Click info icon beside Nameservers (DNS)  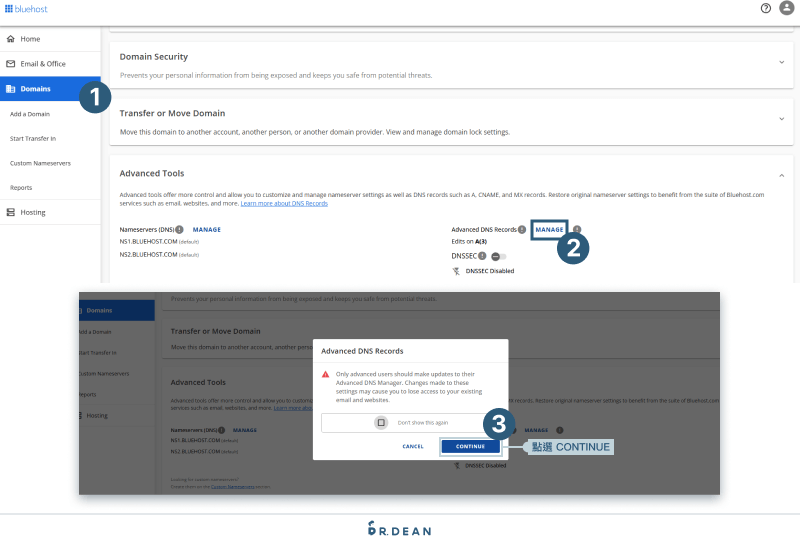(180, 230)
